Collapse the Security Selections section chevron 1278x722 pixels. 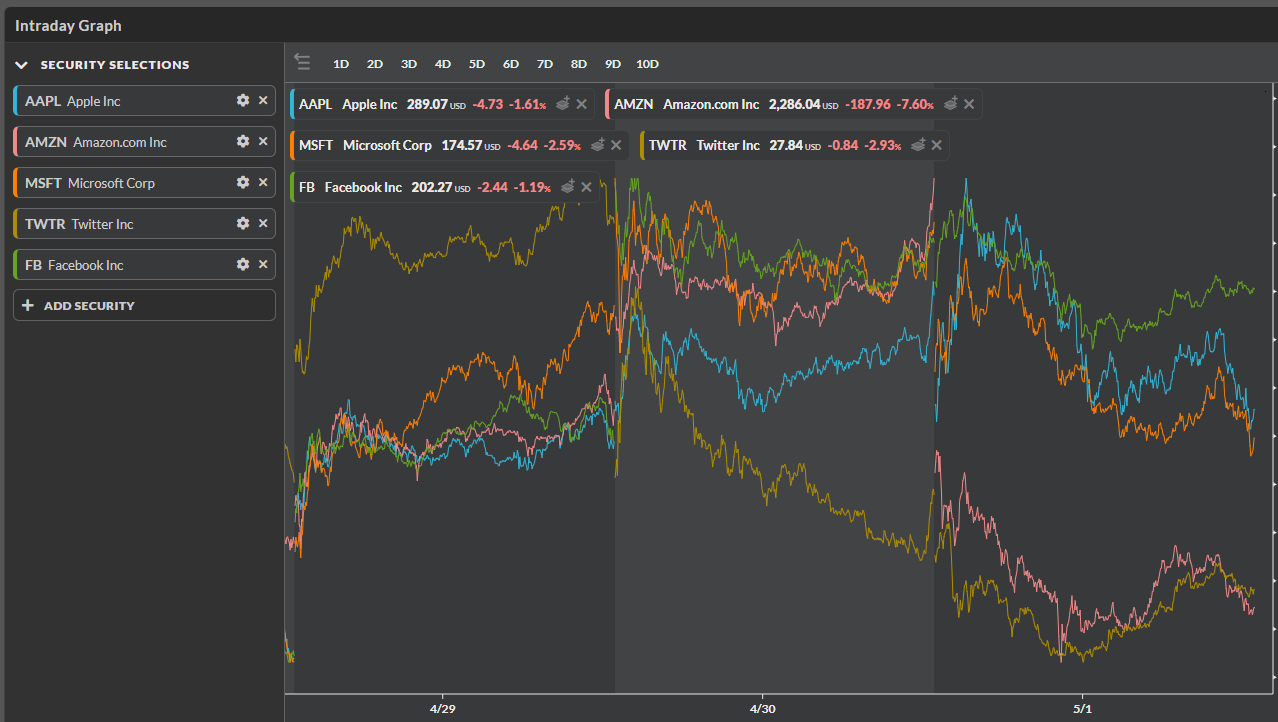pos(22,65)
